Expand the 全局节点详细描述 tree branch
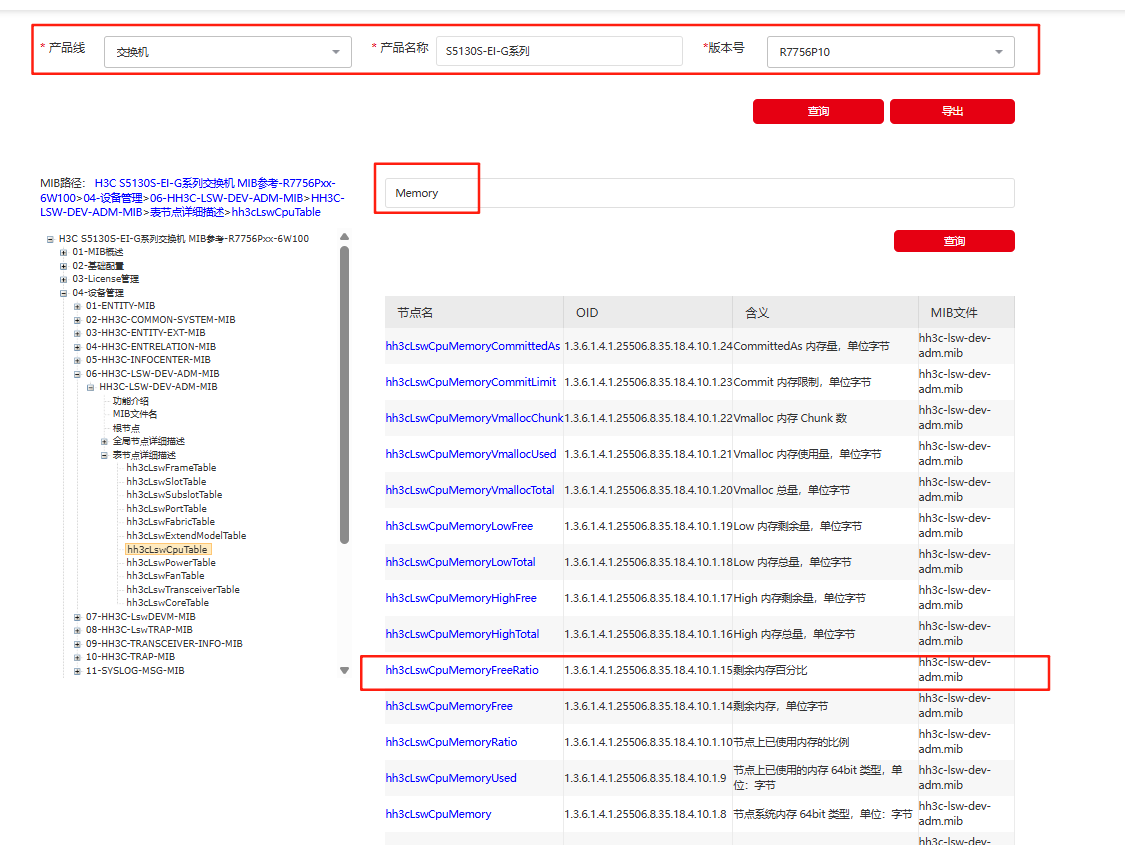This screenshot has height=845, width=1125. point(105,441)
